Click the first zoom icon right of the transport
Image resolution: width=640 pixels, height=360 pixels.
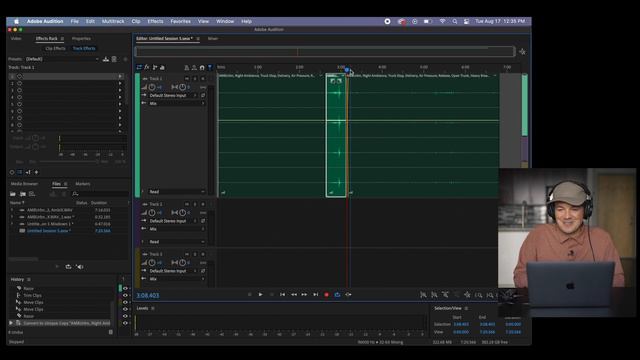pyautogui.click(x=423, y=295)
